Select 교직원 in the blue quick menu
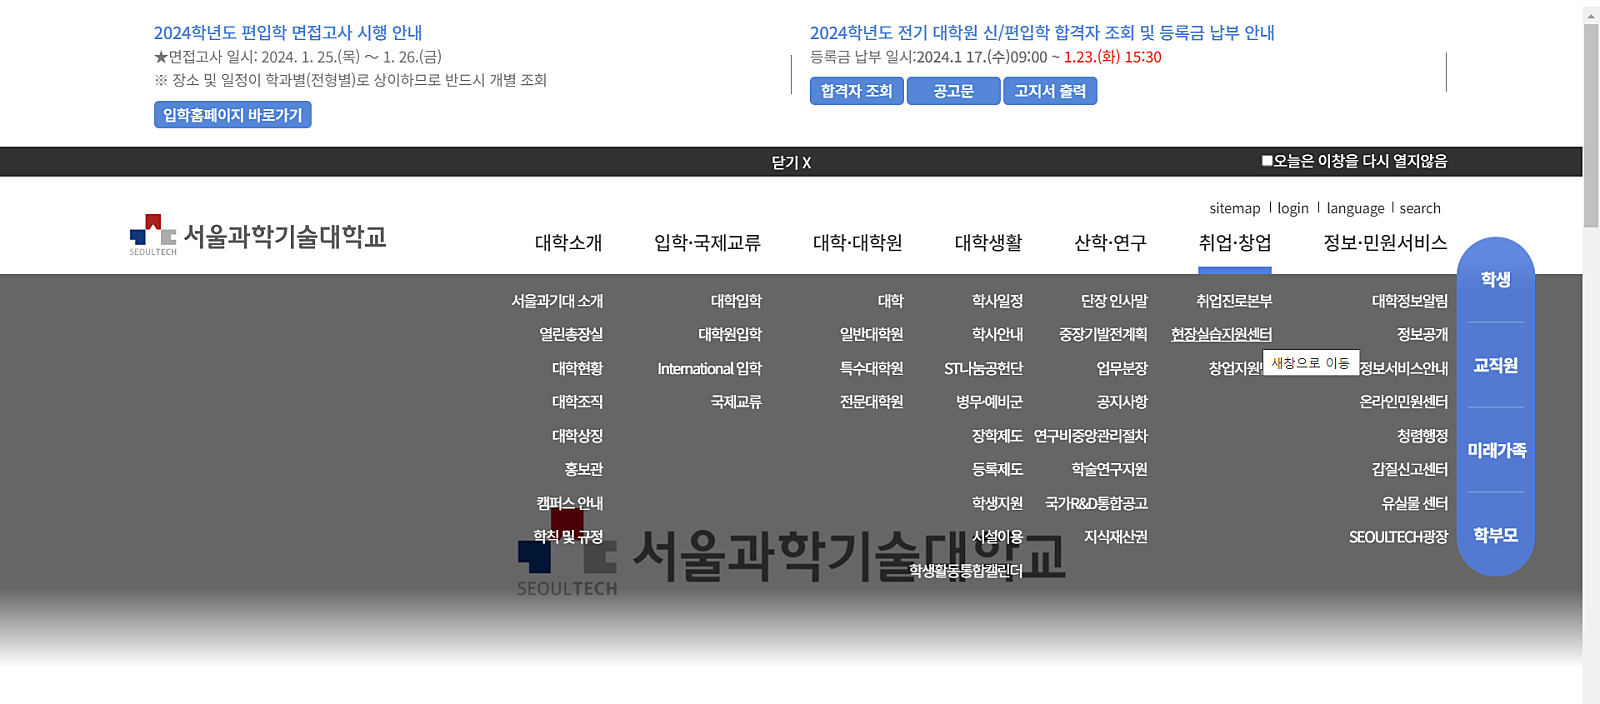This screenshot has height=704, width=1600. [1496, 365]
